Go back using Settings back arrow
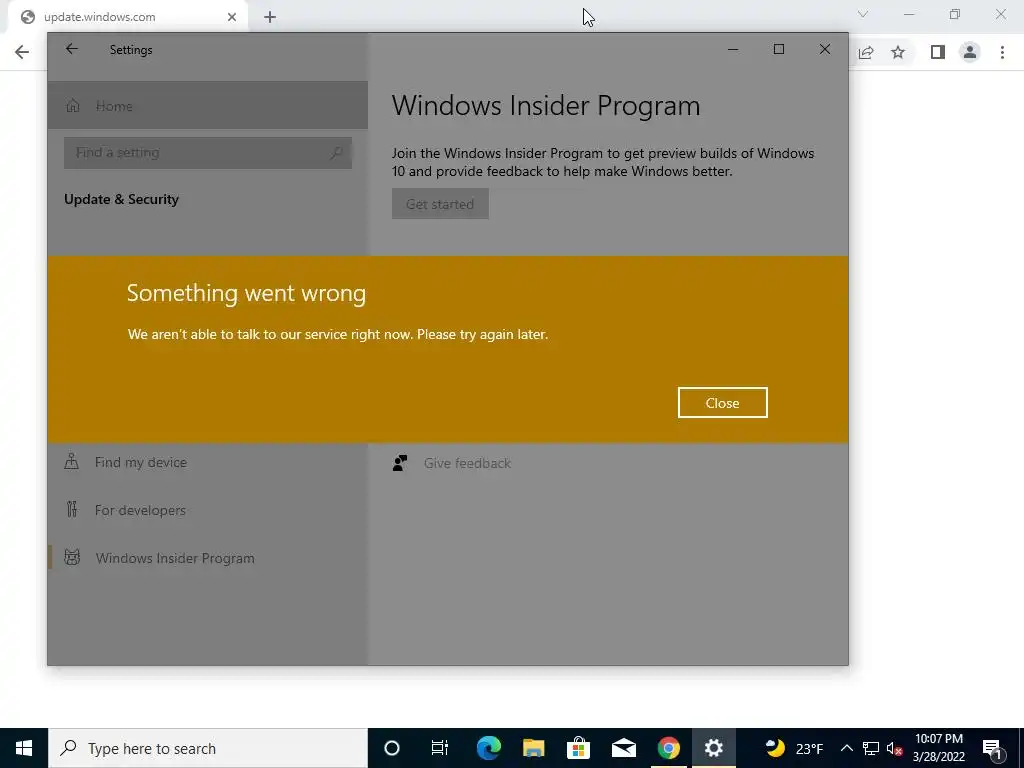 72,49
